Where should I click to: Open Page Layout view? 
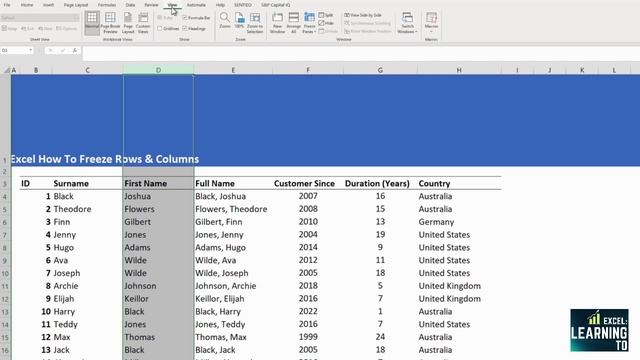point(128,23)
